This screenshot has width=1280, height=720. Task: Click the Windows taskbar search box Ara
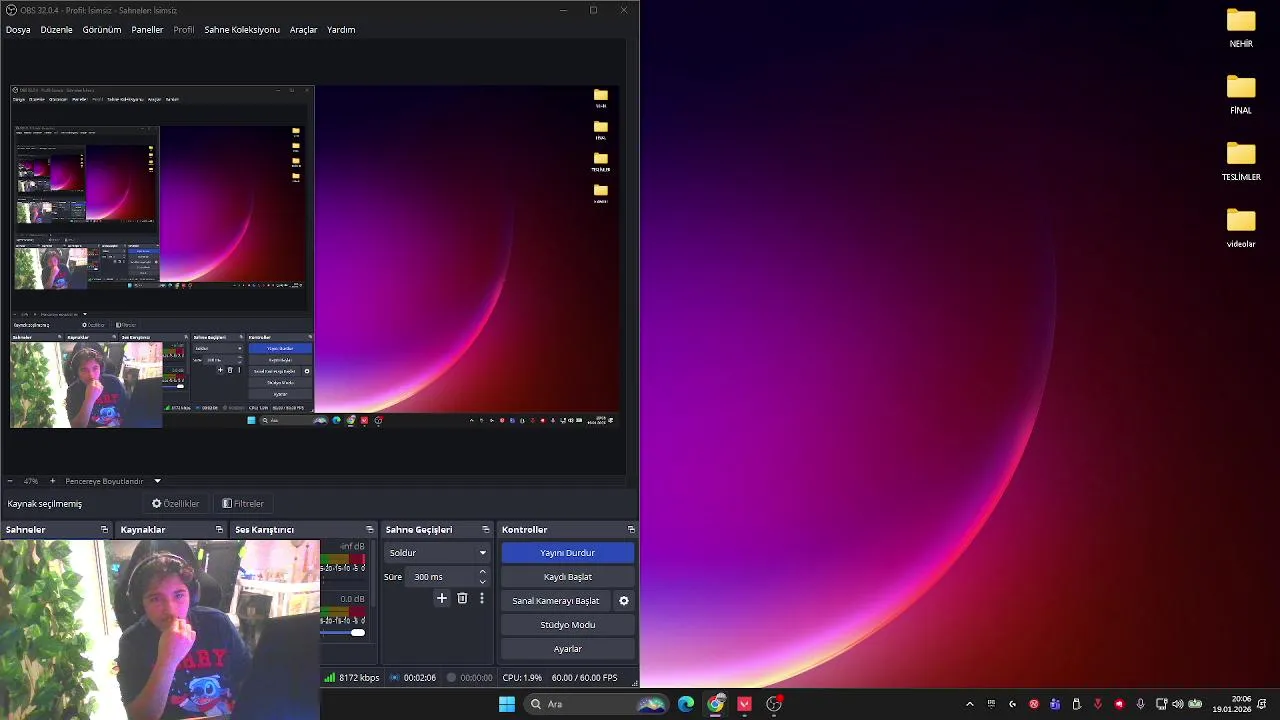(x=597, y=704)
